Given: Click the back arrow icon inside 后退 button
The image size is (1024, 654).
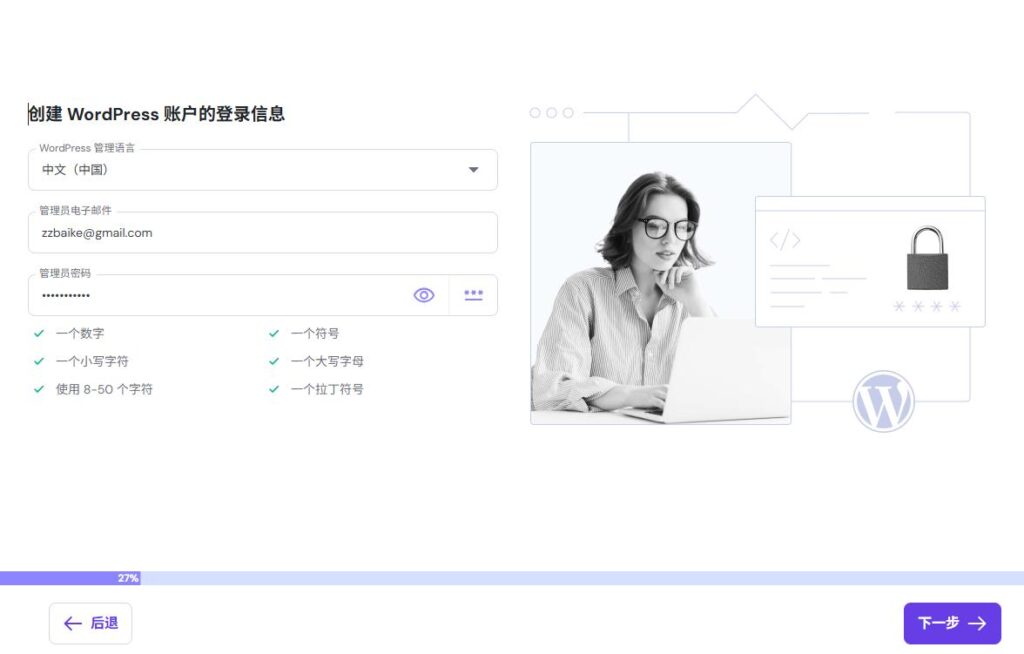Looking at the screenshot, I should [x=71, y=623].
